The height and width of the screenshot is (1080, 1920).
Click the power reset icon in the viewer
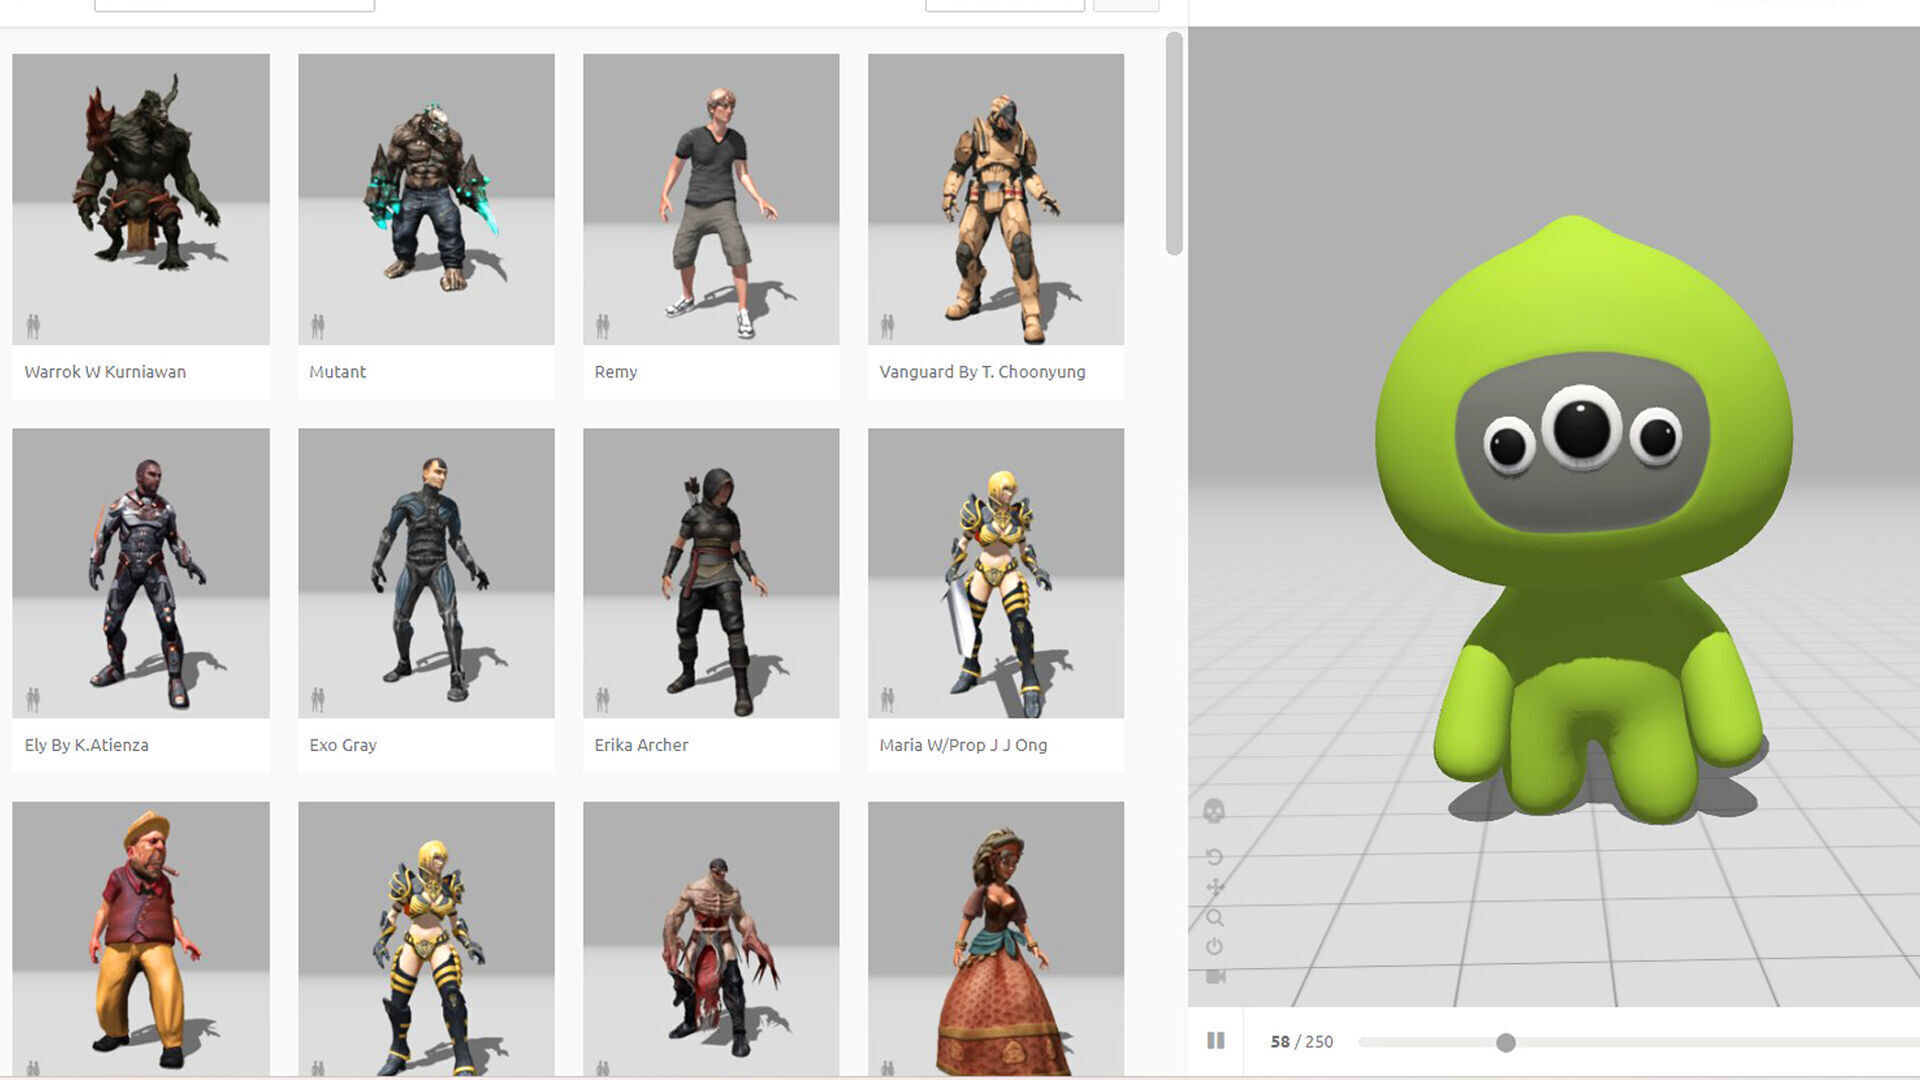1215,946
